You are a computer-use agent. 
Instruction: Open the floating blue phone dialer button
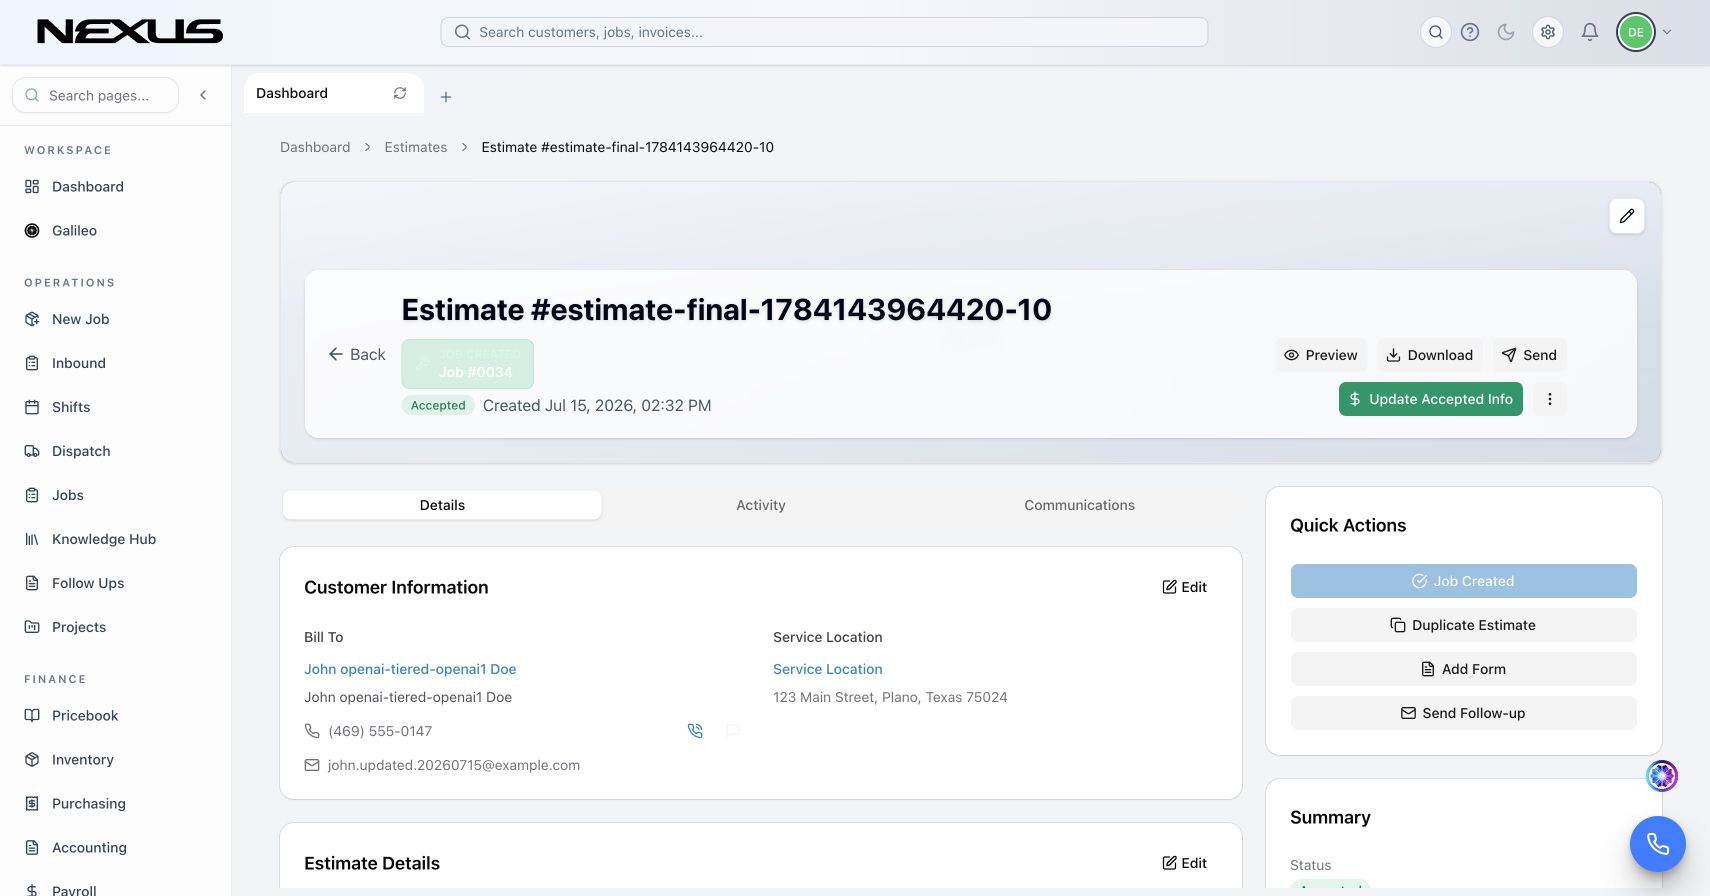pyautogui.click(x=1658, y=844)
